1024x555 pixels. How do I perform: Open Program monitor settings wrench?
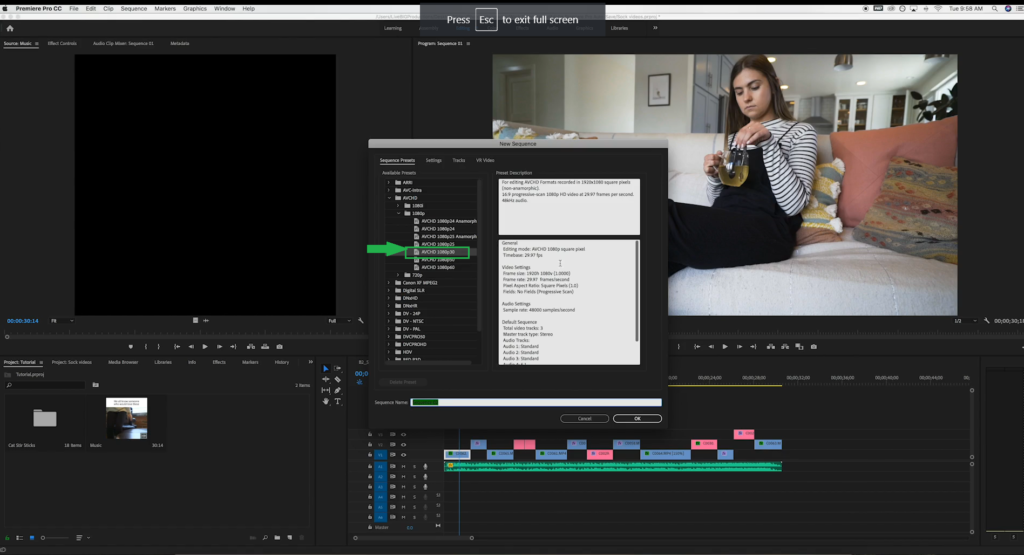[x=987, y=321]
